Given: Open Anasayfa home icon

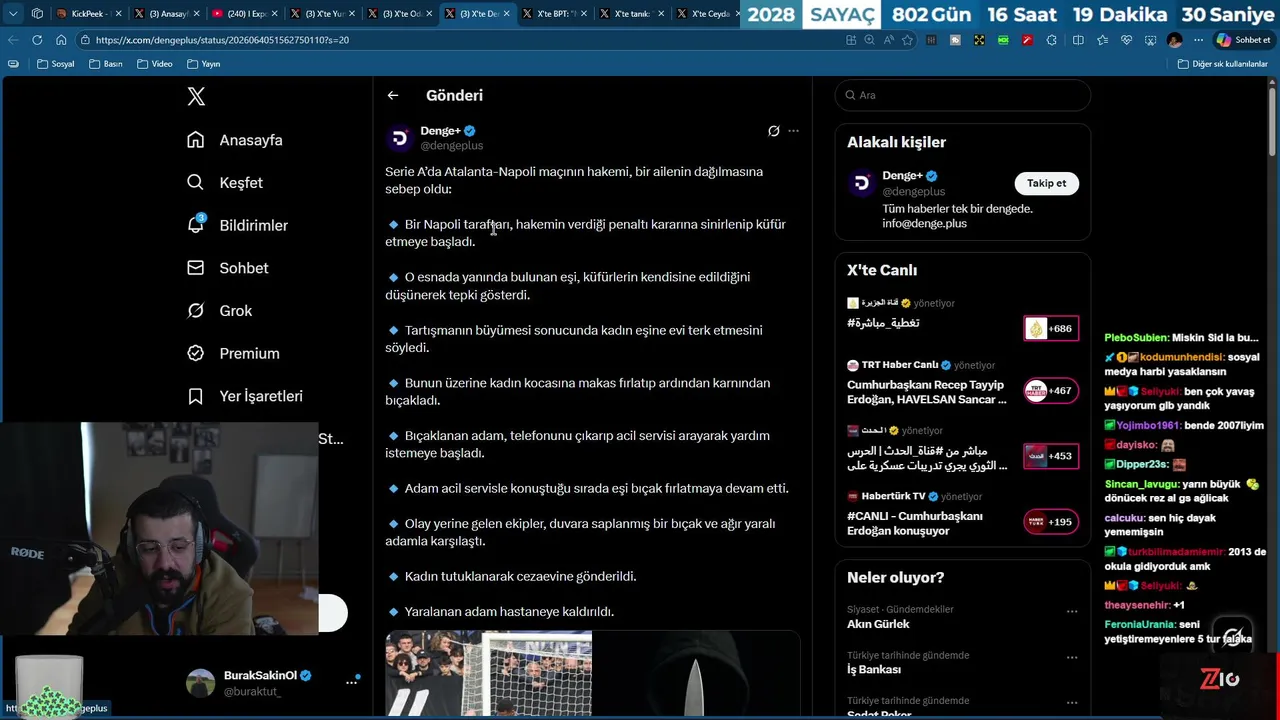Looking at the screenshot, I should pos(196,140).
